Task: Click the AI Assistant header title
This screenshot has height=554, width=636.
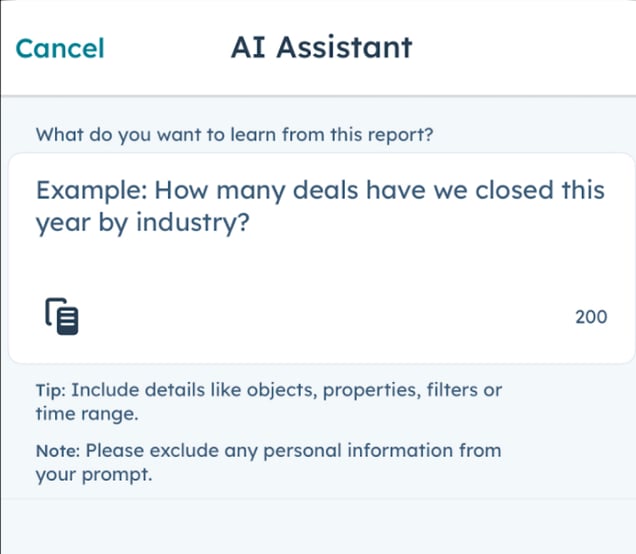Action: [321, 47]
